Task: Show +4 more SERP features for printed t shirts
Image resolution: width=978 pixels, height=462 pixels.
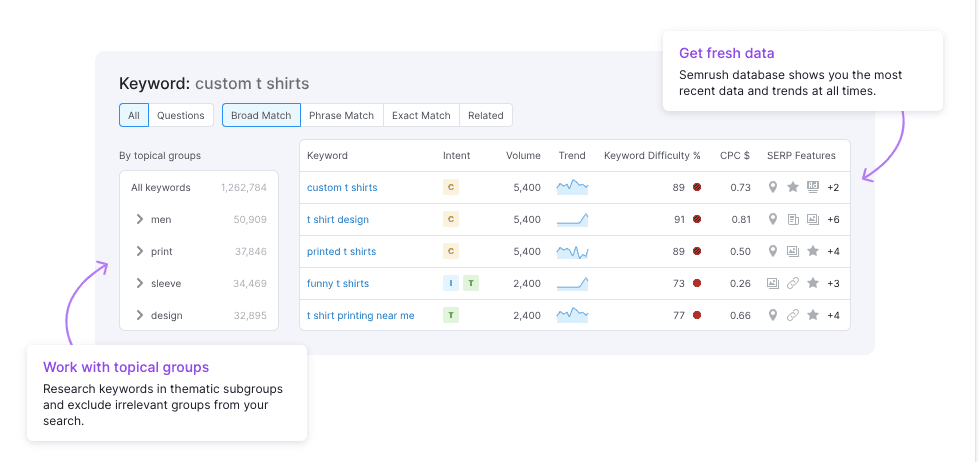Action: click(x=833, y=251)
